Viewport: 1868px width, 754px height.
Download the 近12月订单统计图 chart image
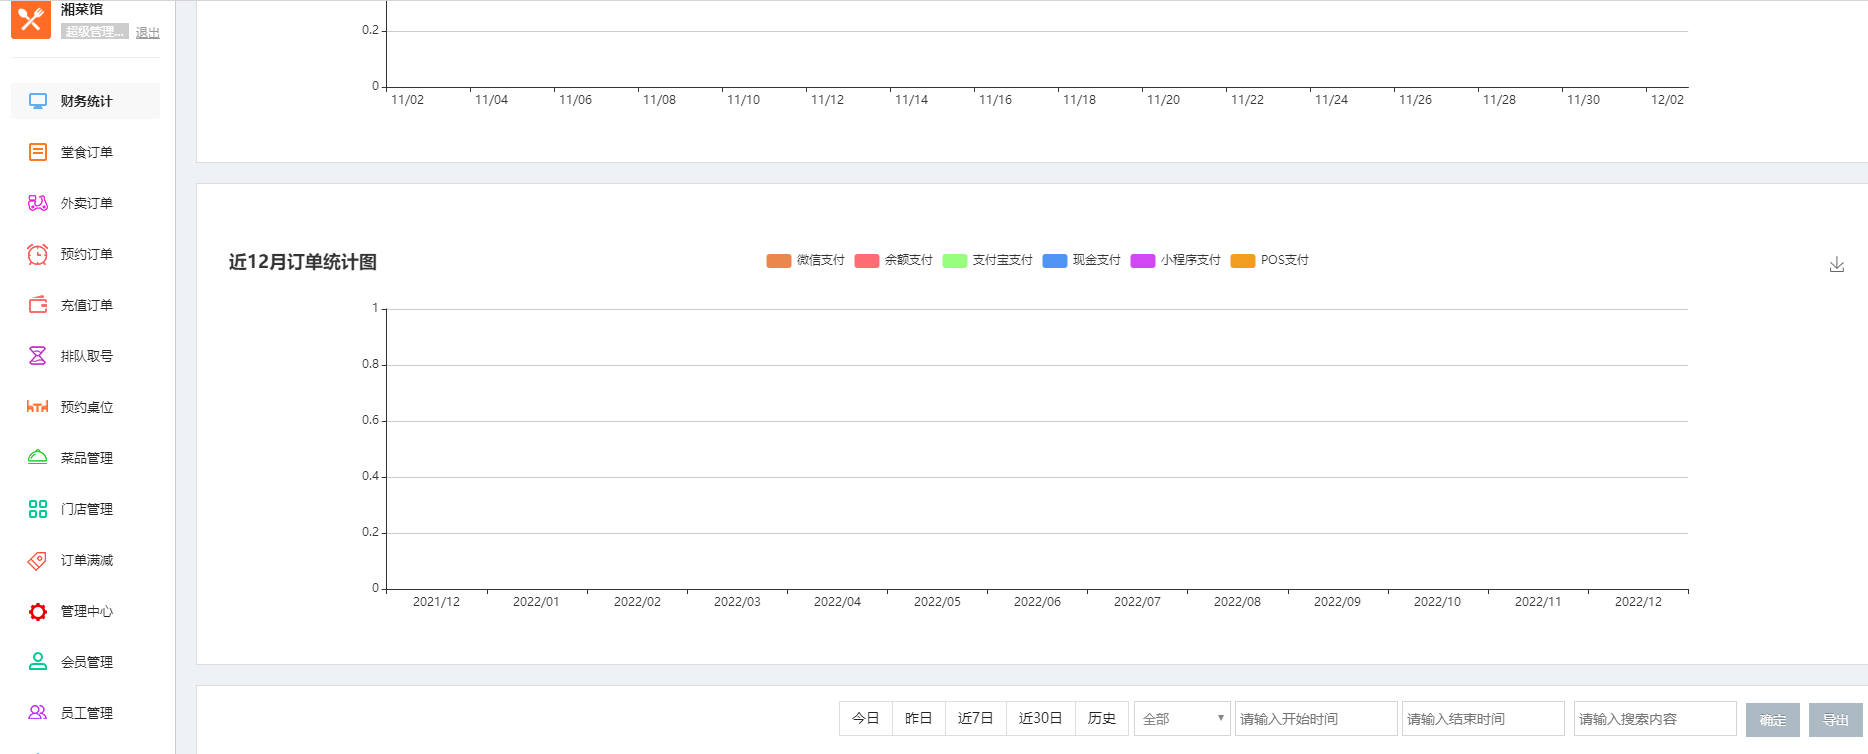pos(1836,265)
